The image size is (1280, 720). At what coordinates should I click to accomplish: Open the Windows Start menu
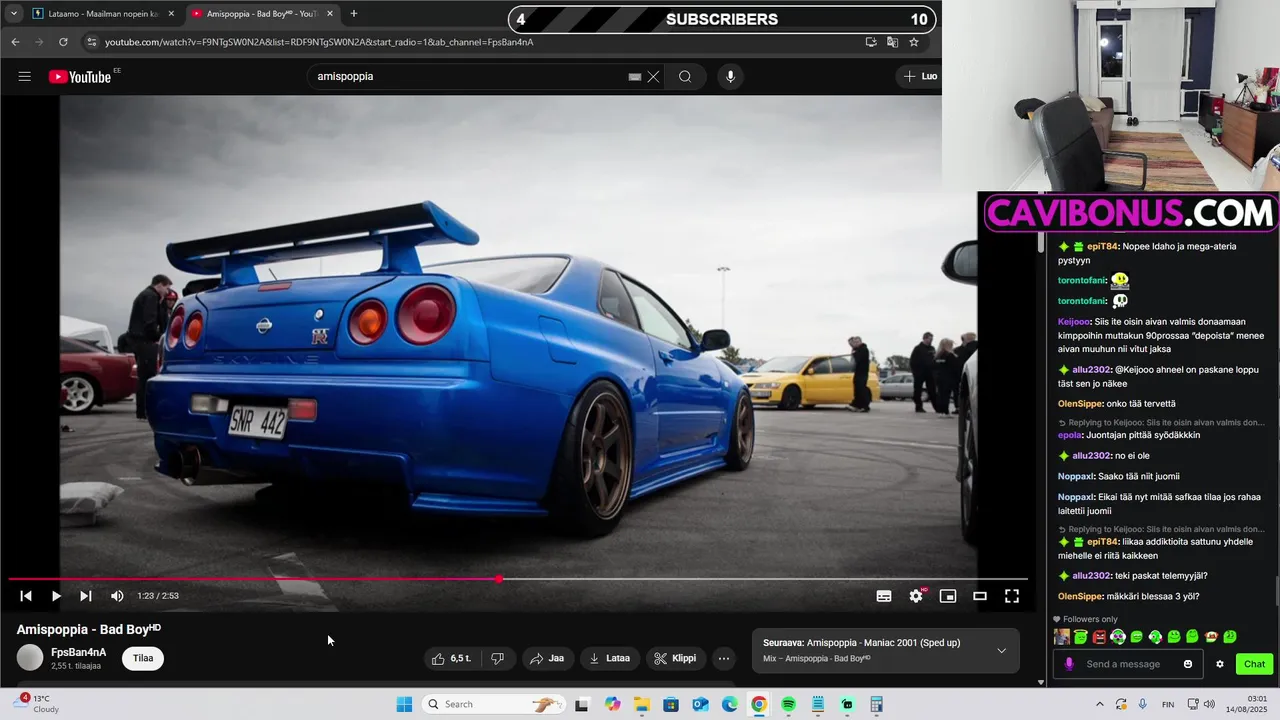coord(404,704)
